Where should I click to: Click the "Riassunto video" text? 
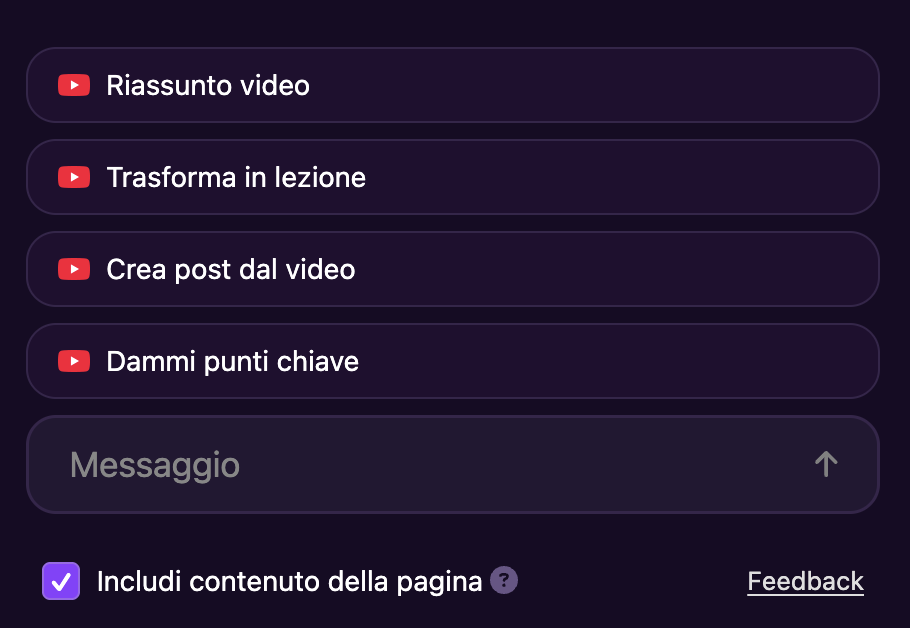tap(208, 86)
